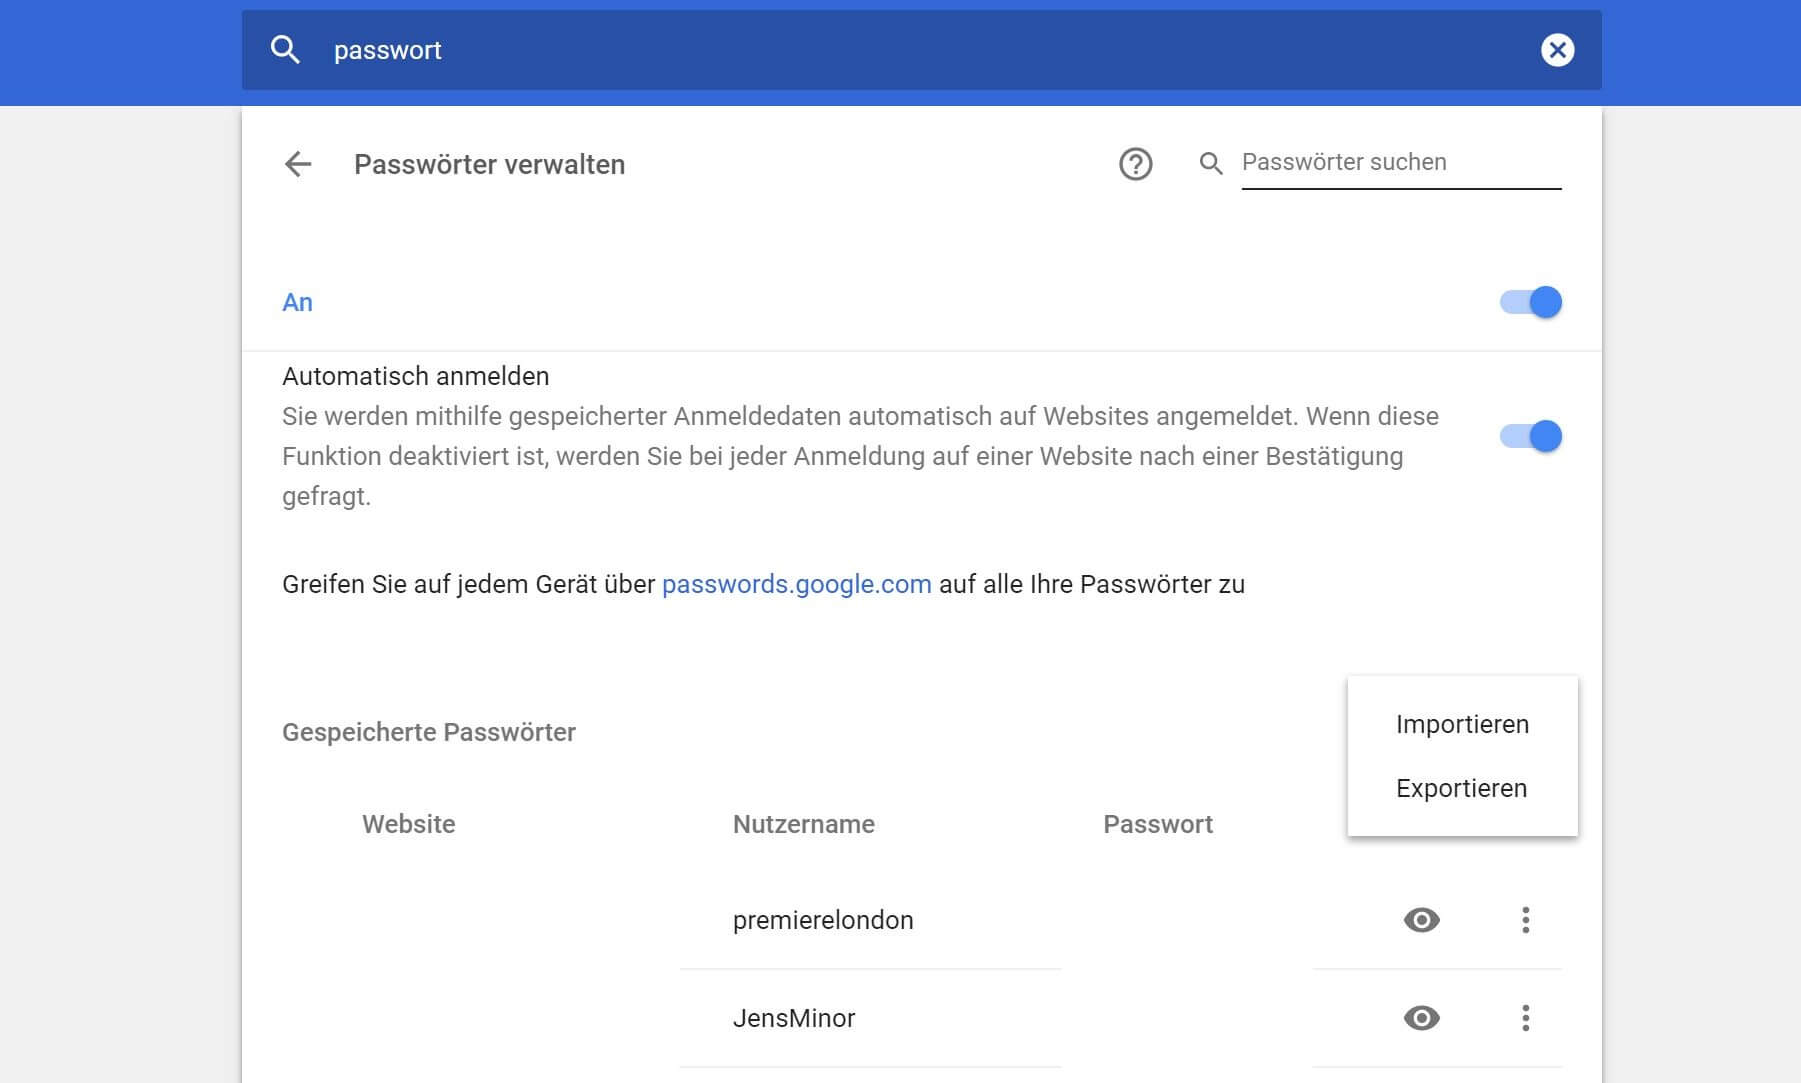Click the magnifier icon next to Passwörter suchen
The width and height of the screenshot is (1801, 1083).
[x=1211, y=164]
